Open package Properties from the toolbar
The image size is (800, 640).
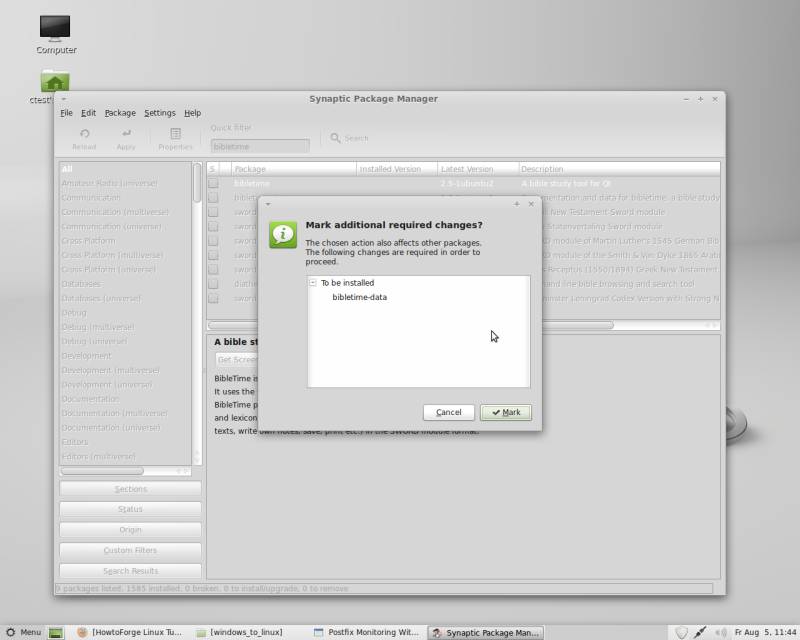click(x=175, y=138)
